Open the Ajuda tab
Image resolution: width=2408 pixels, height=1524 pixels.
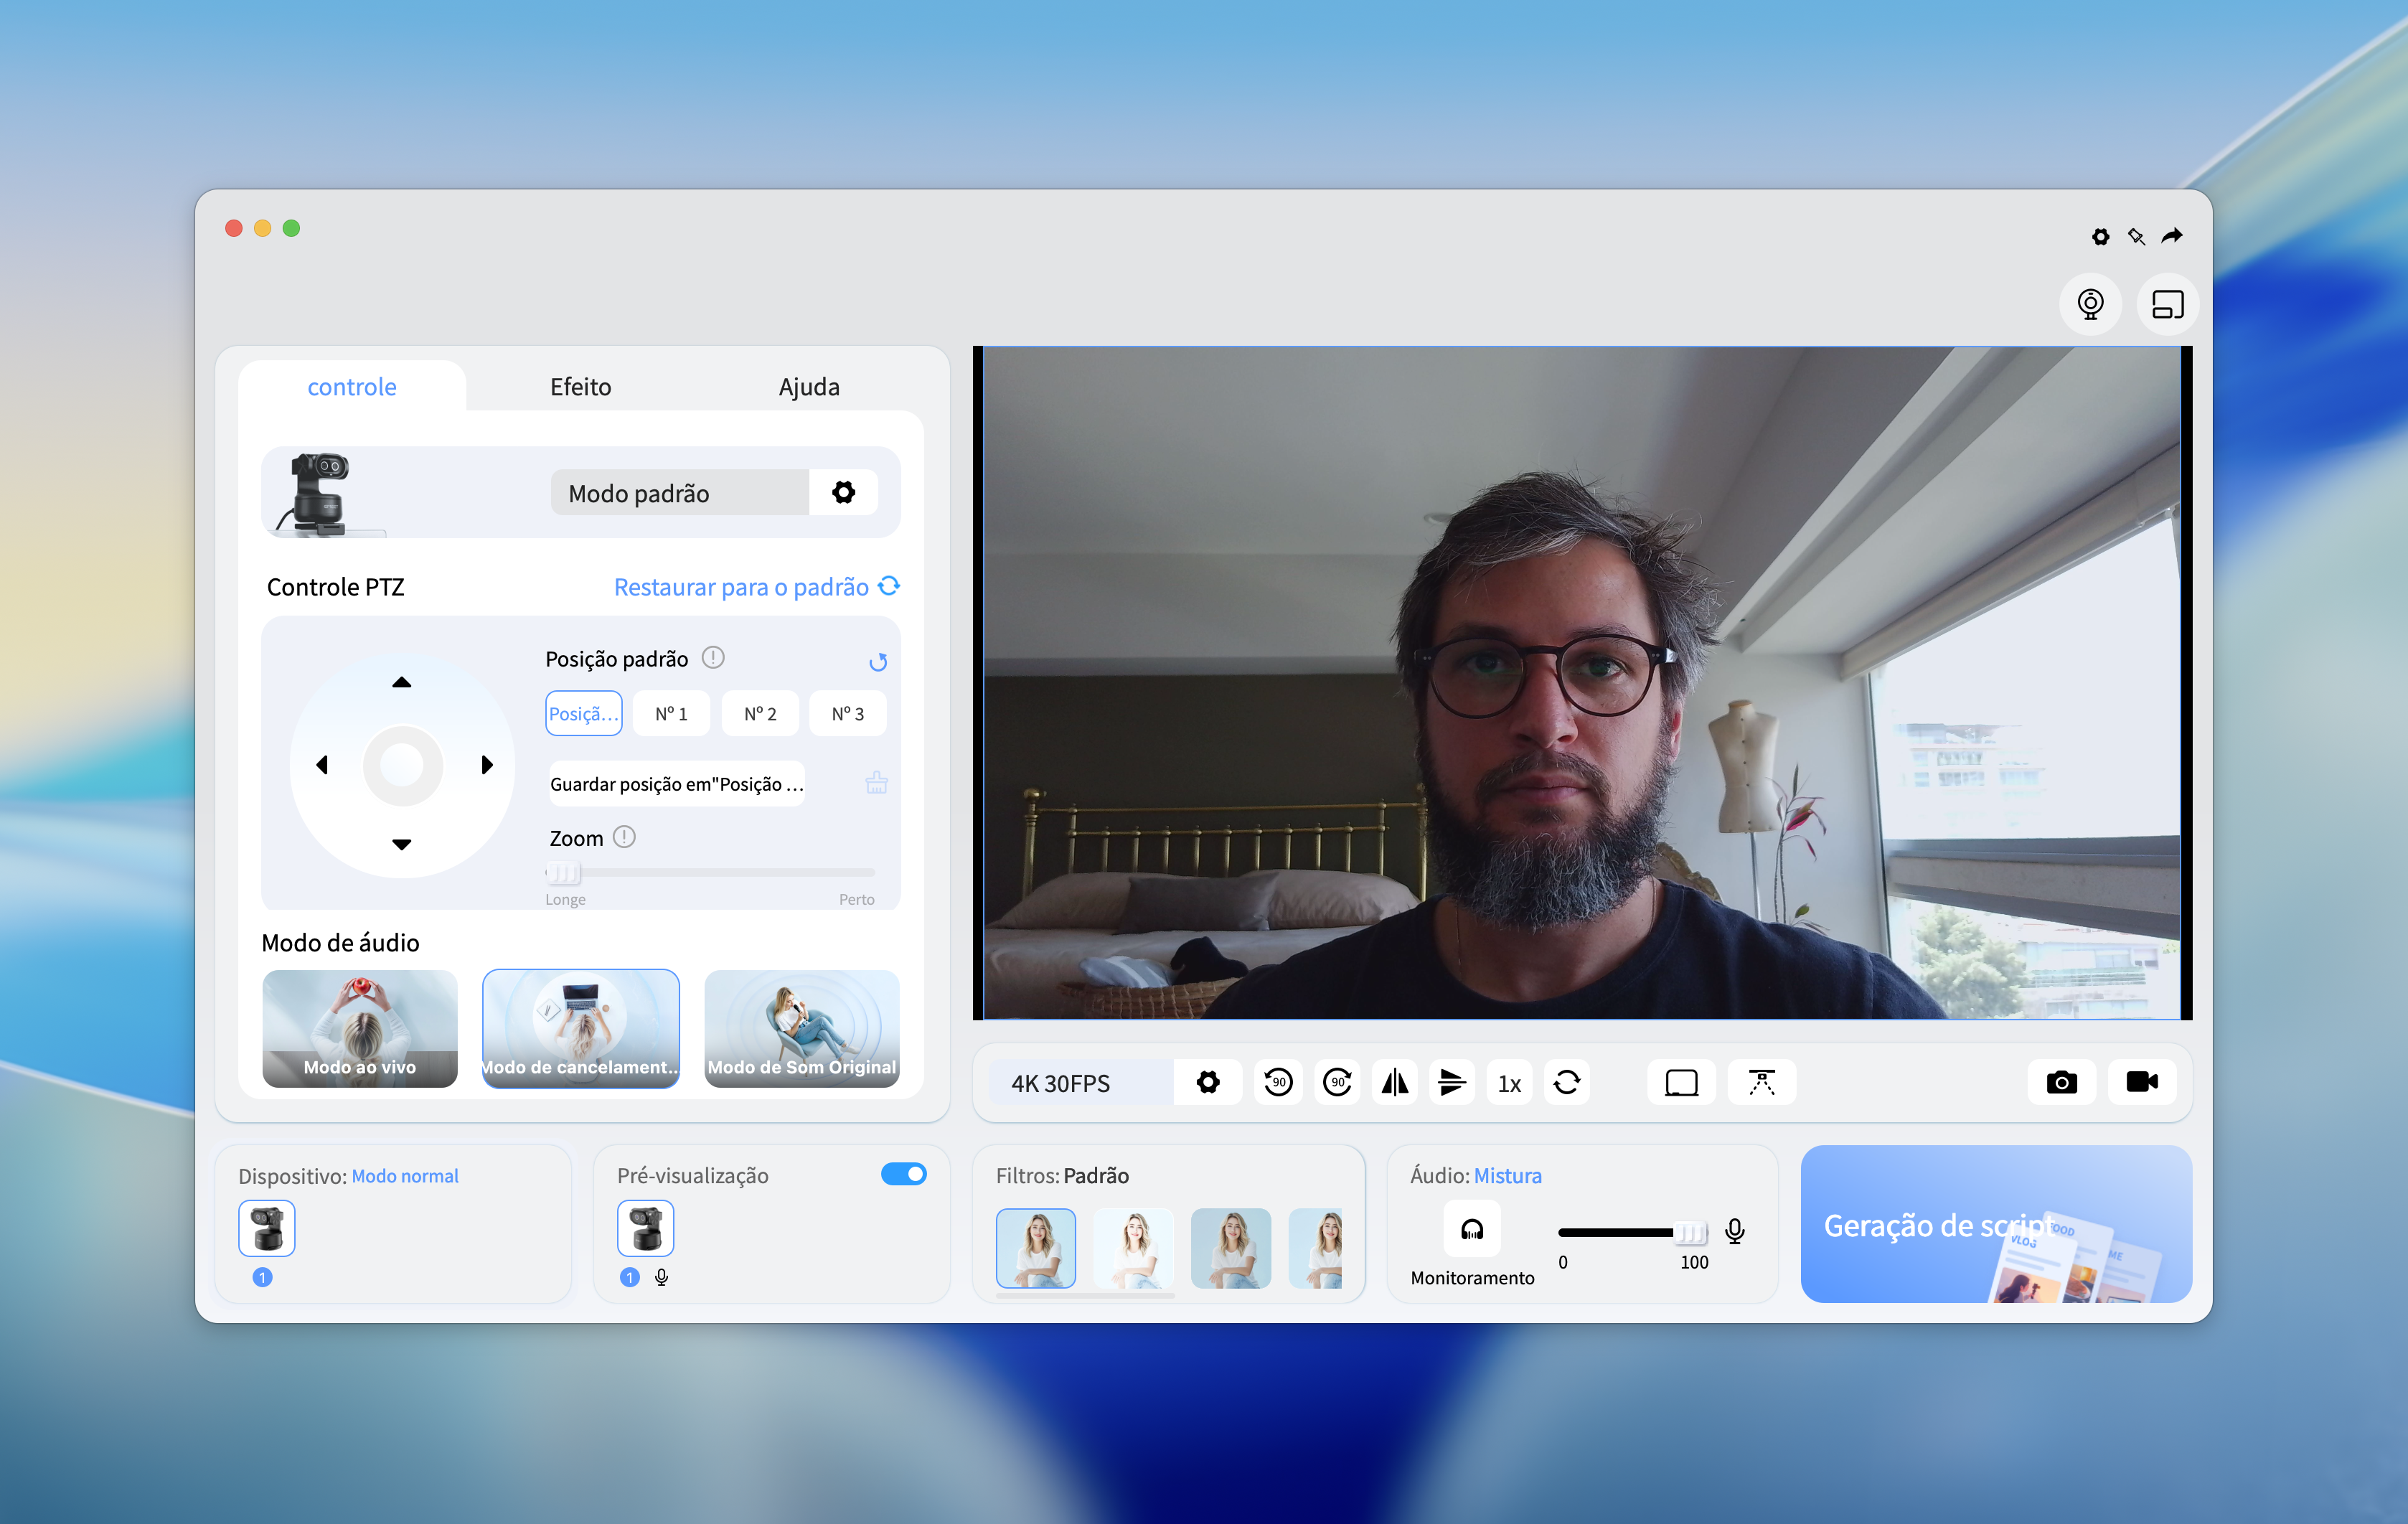coord(809,387)
